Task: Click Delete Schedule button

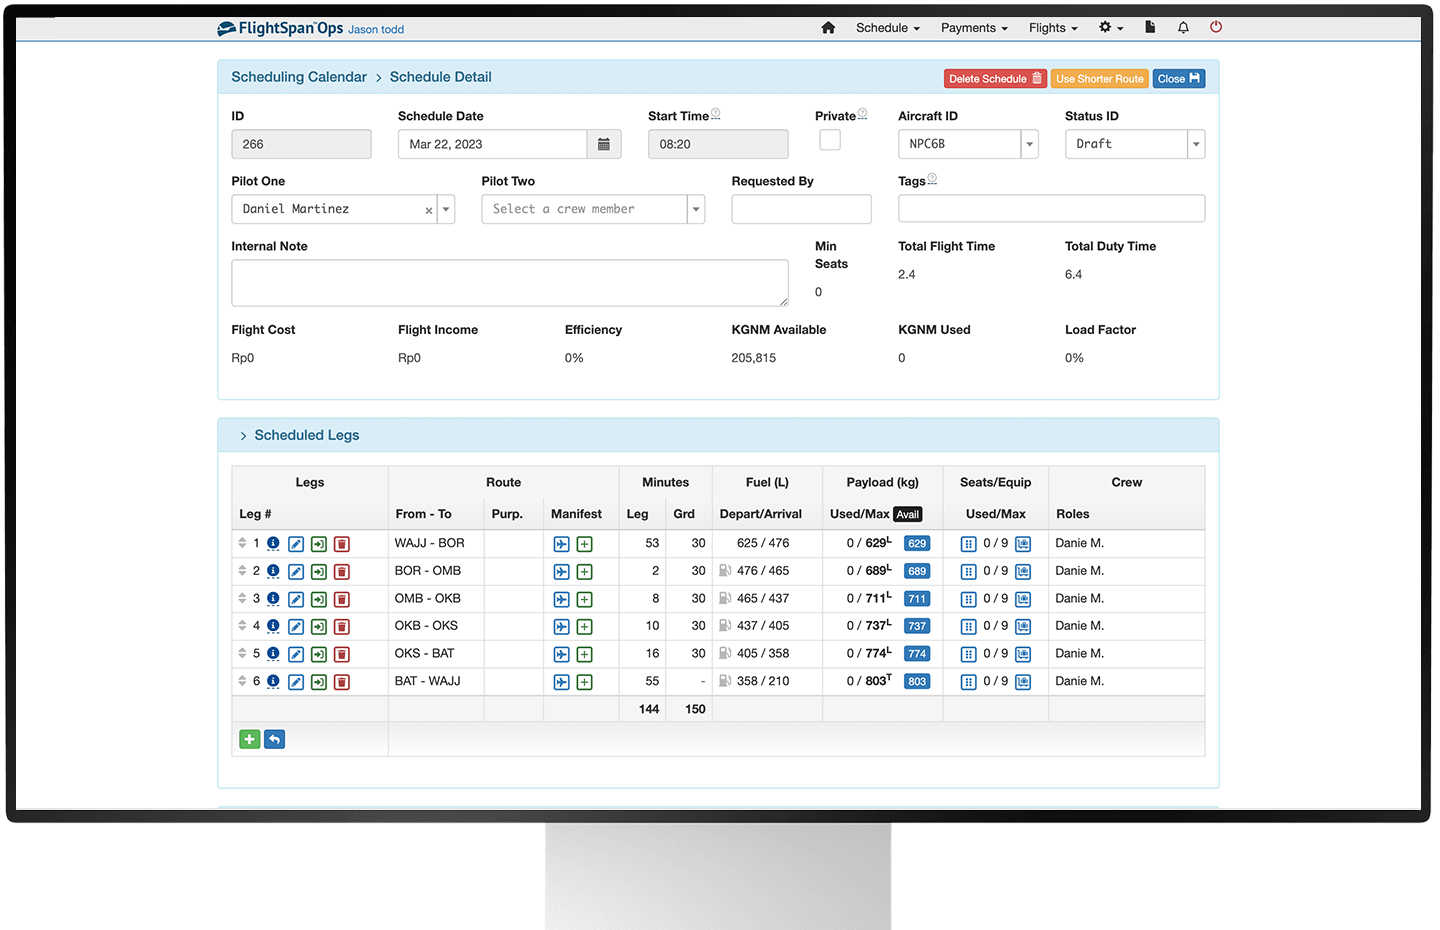Action: (995, 79)
